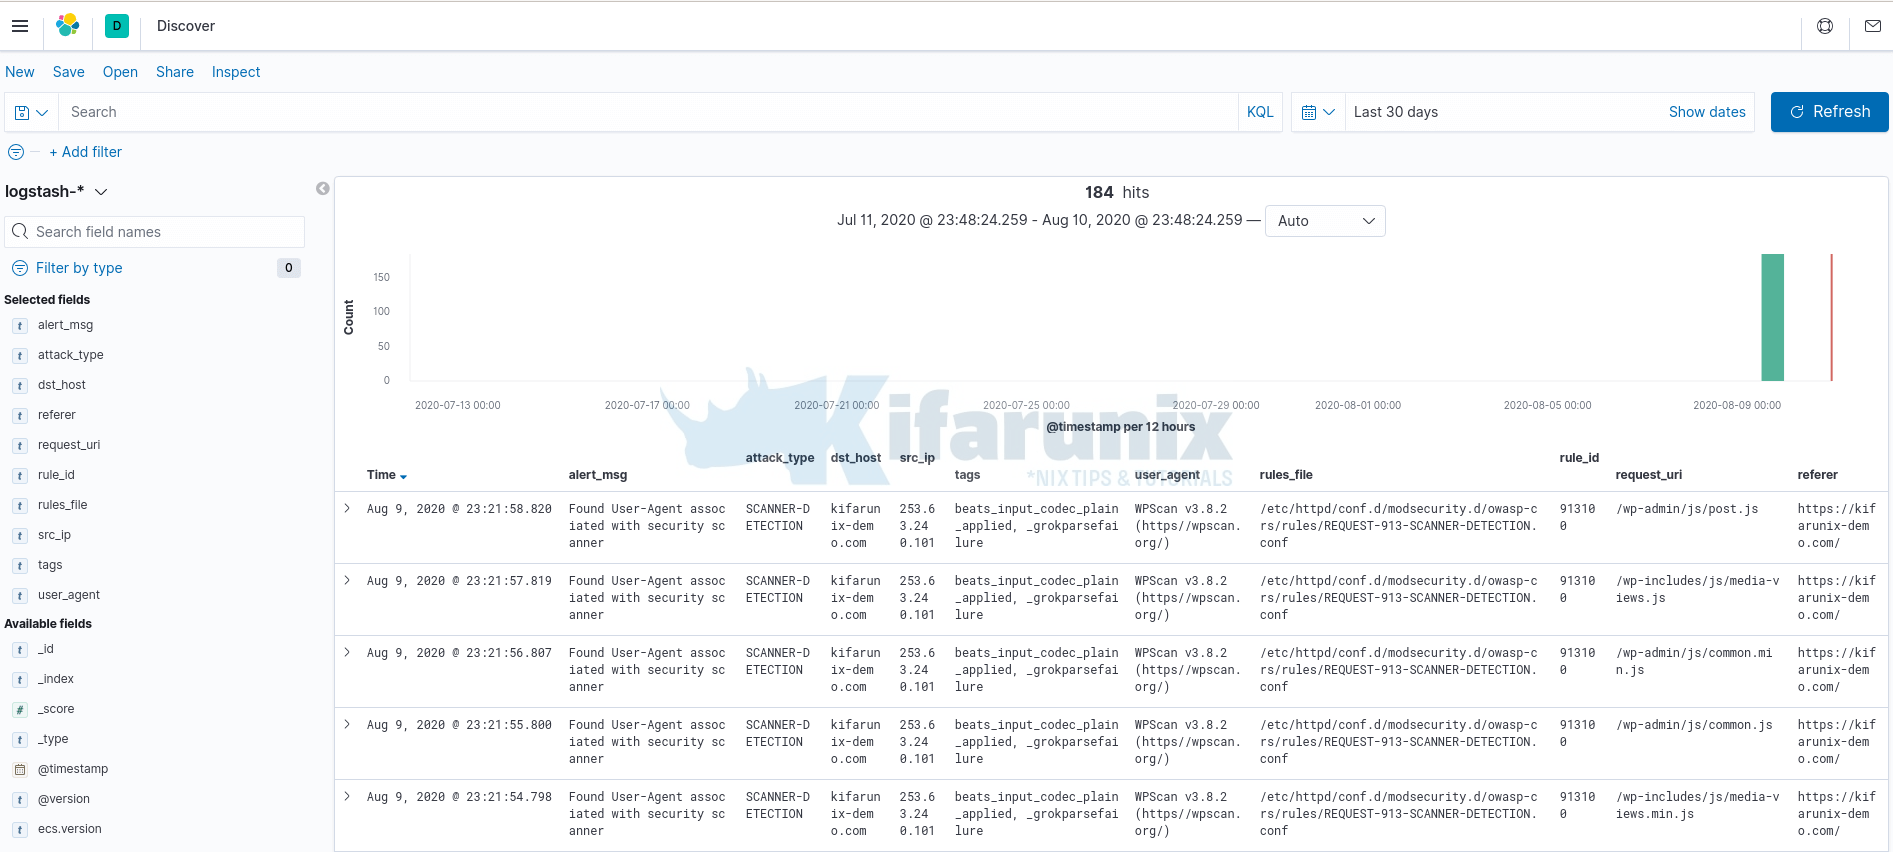Open the saved query menu icon
Image resolution: width=1893 pixels, height=852 pixels.
(x=31, y=112)
